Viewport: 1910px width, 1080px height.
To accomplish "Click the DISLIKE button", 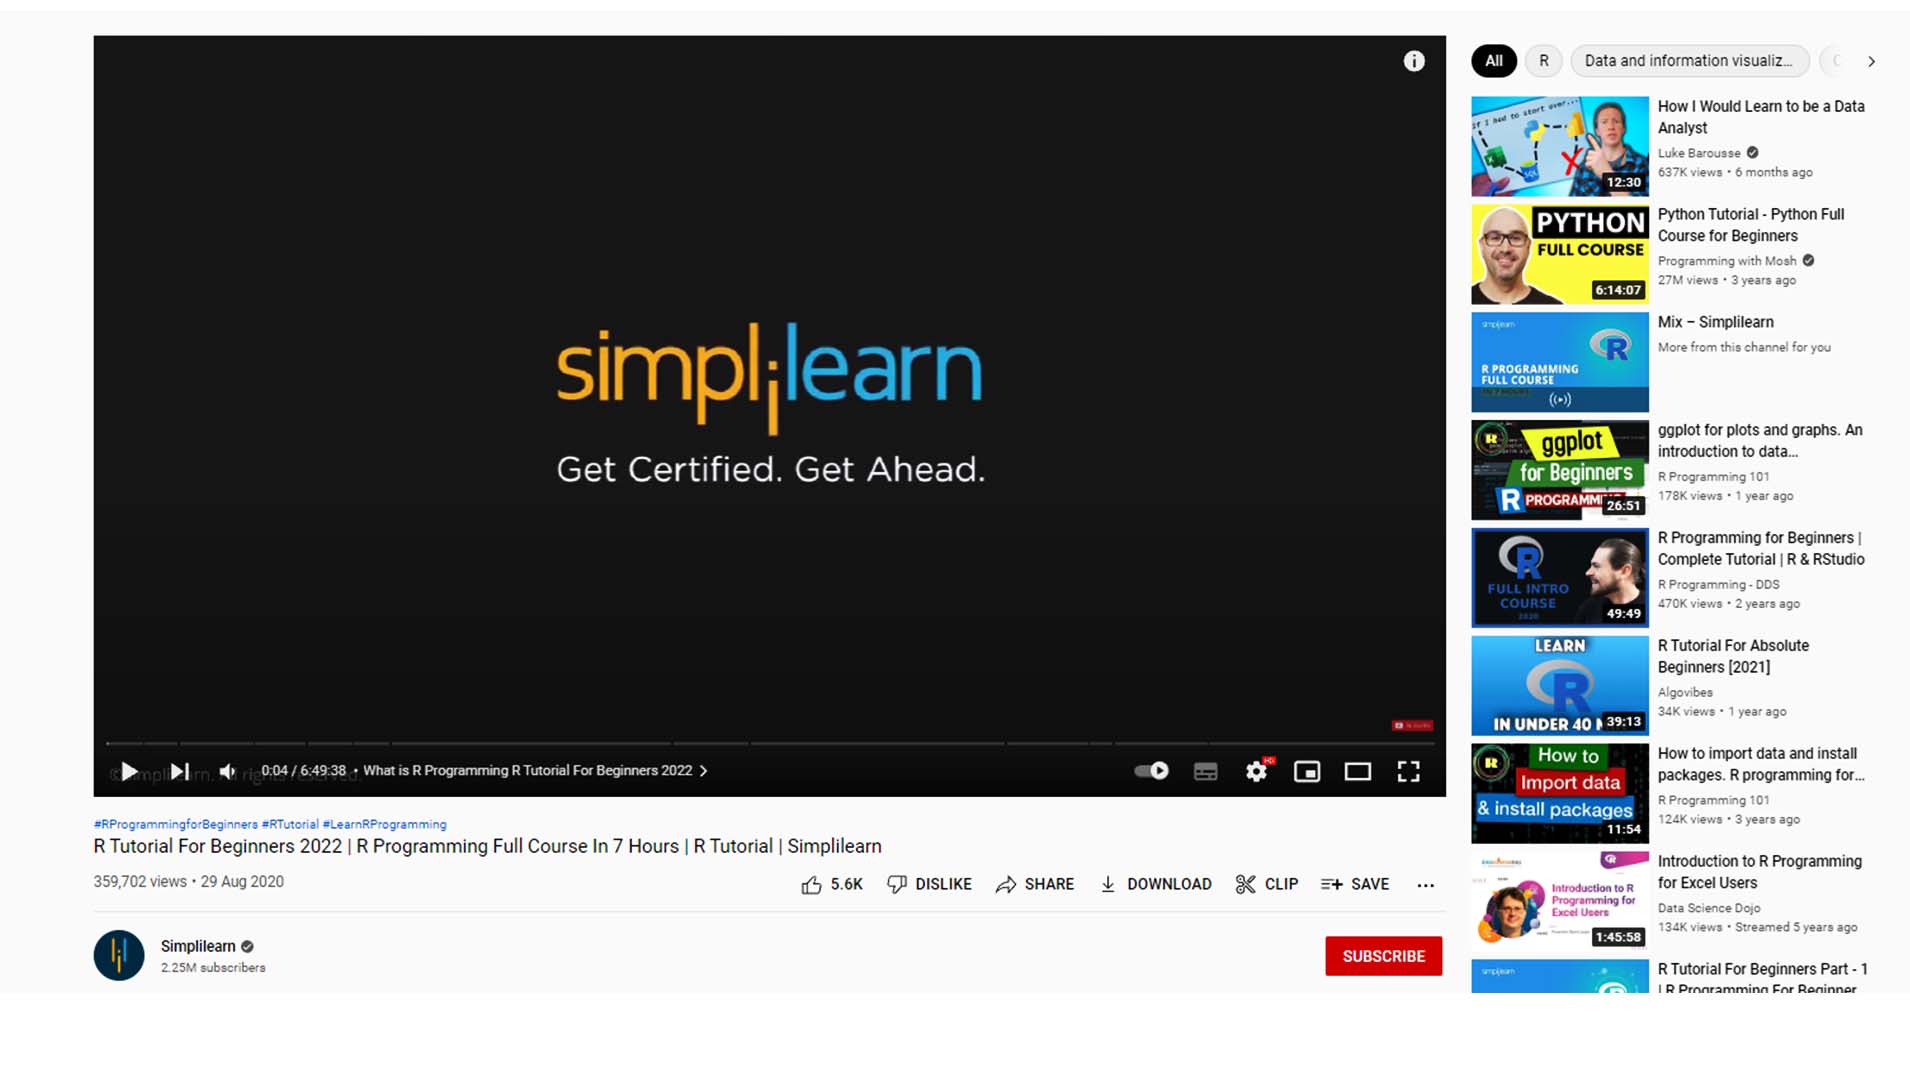I will click(929, 884).
